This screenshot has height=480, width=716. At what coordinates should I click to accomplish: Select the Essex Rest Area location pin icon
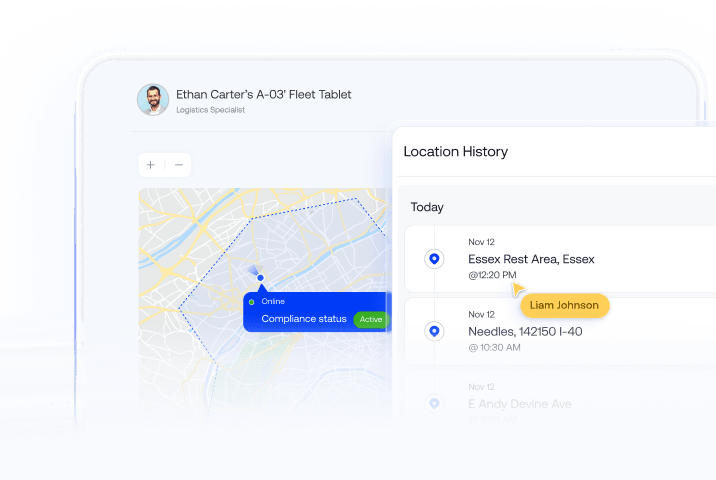pos(434,259)
